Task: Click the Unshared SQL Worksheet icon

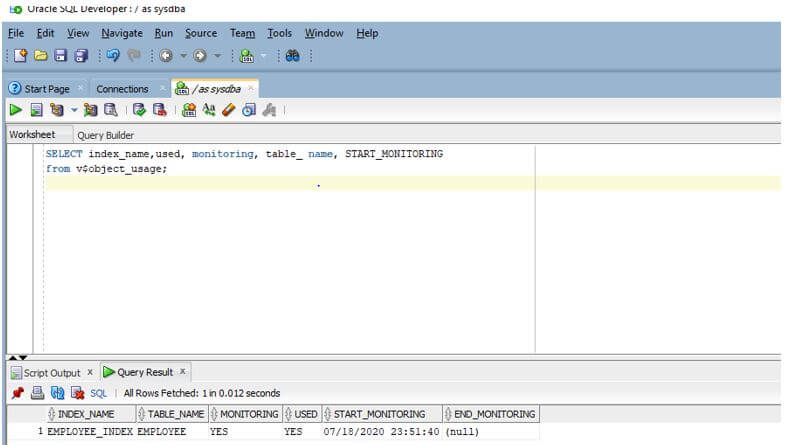Action: tap(189, 110)
